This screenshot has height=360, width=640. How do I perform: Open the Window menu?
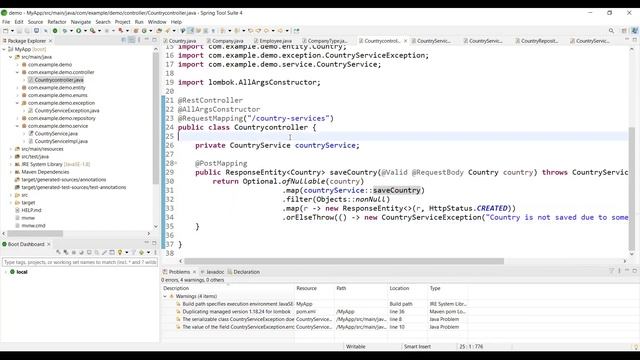click(x=157, y=22)
